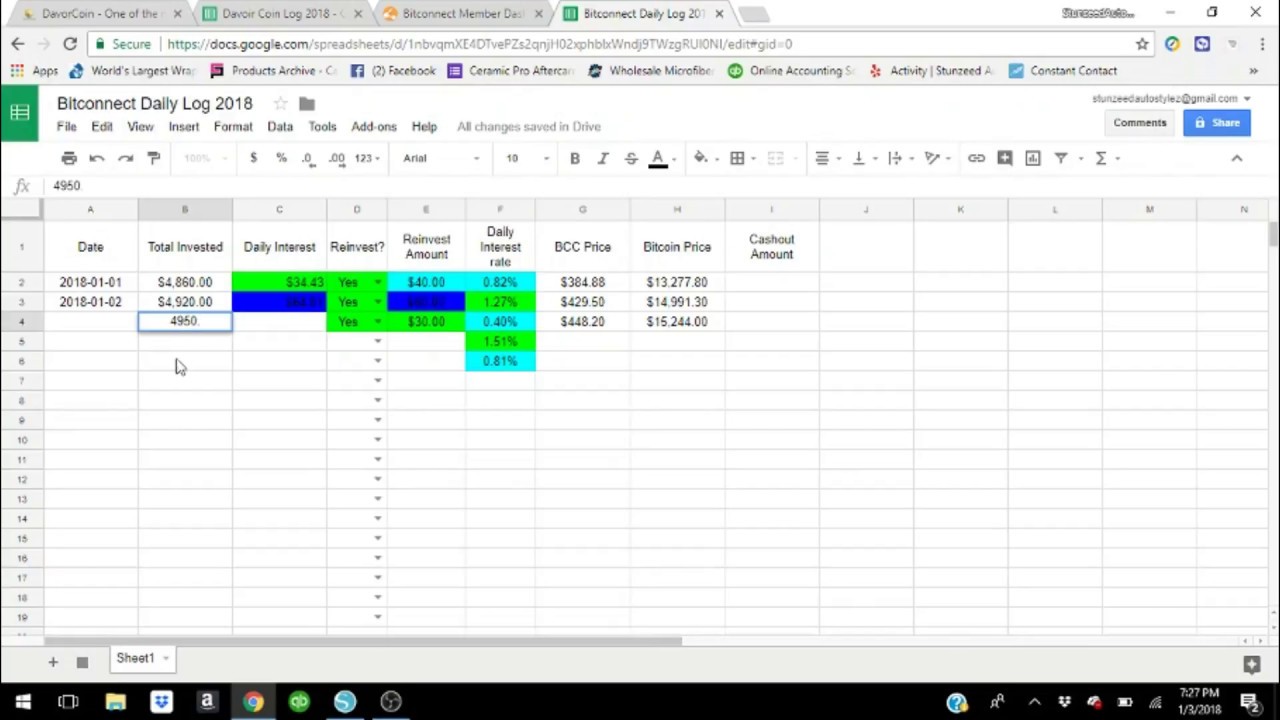Image resolution: width=1280 pixels, height=720 pixels.
Task: Open the Arial font dropdown
Action: [x=441, y=158]
